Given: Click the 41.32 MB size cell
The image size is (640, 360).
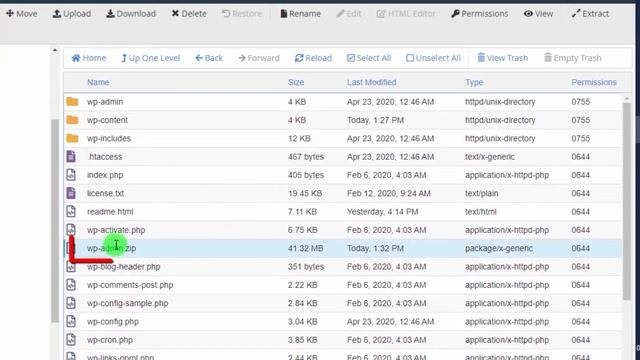Looking at the screenshot, I should pos(305,249).
